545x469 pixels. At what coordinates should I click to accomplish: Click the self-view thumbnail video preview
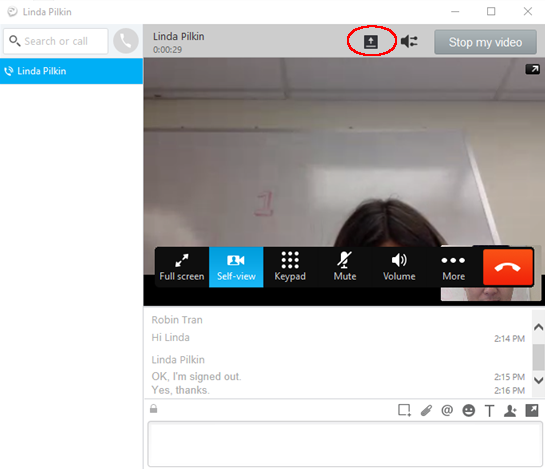(x=491, y=294)
